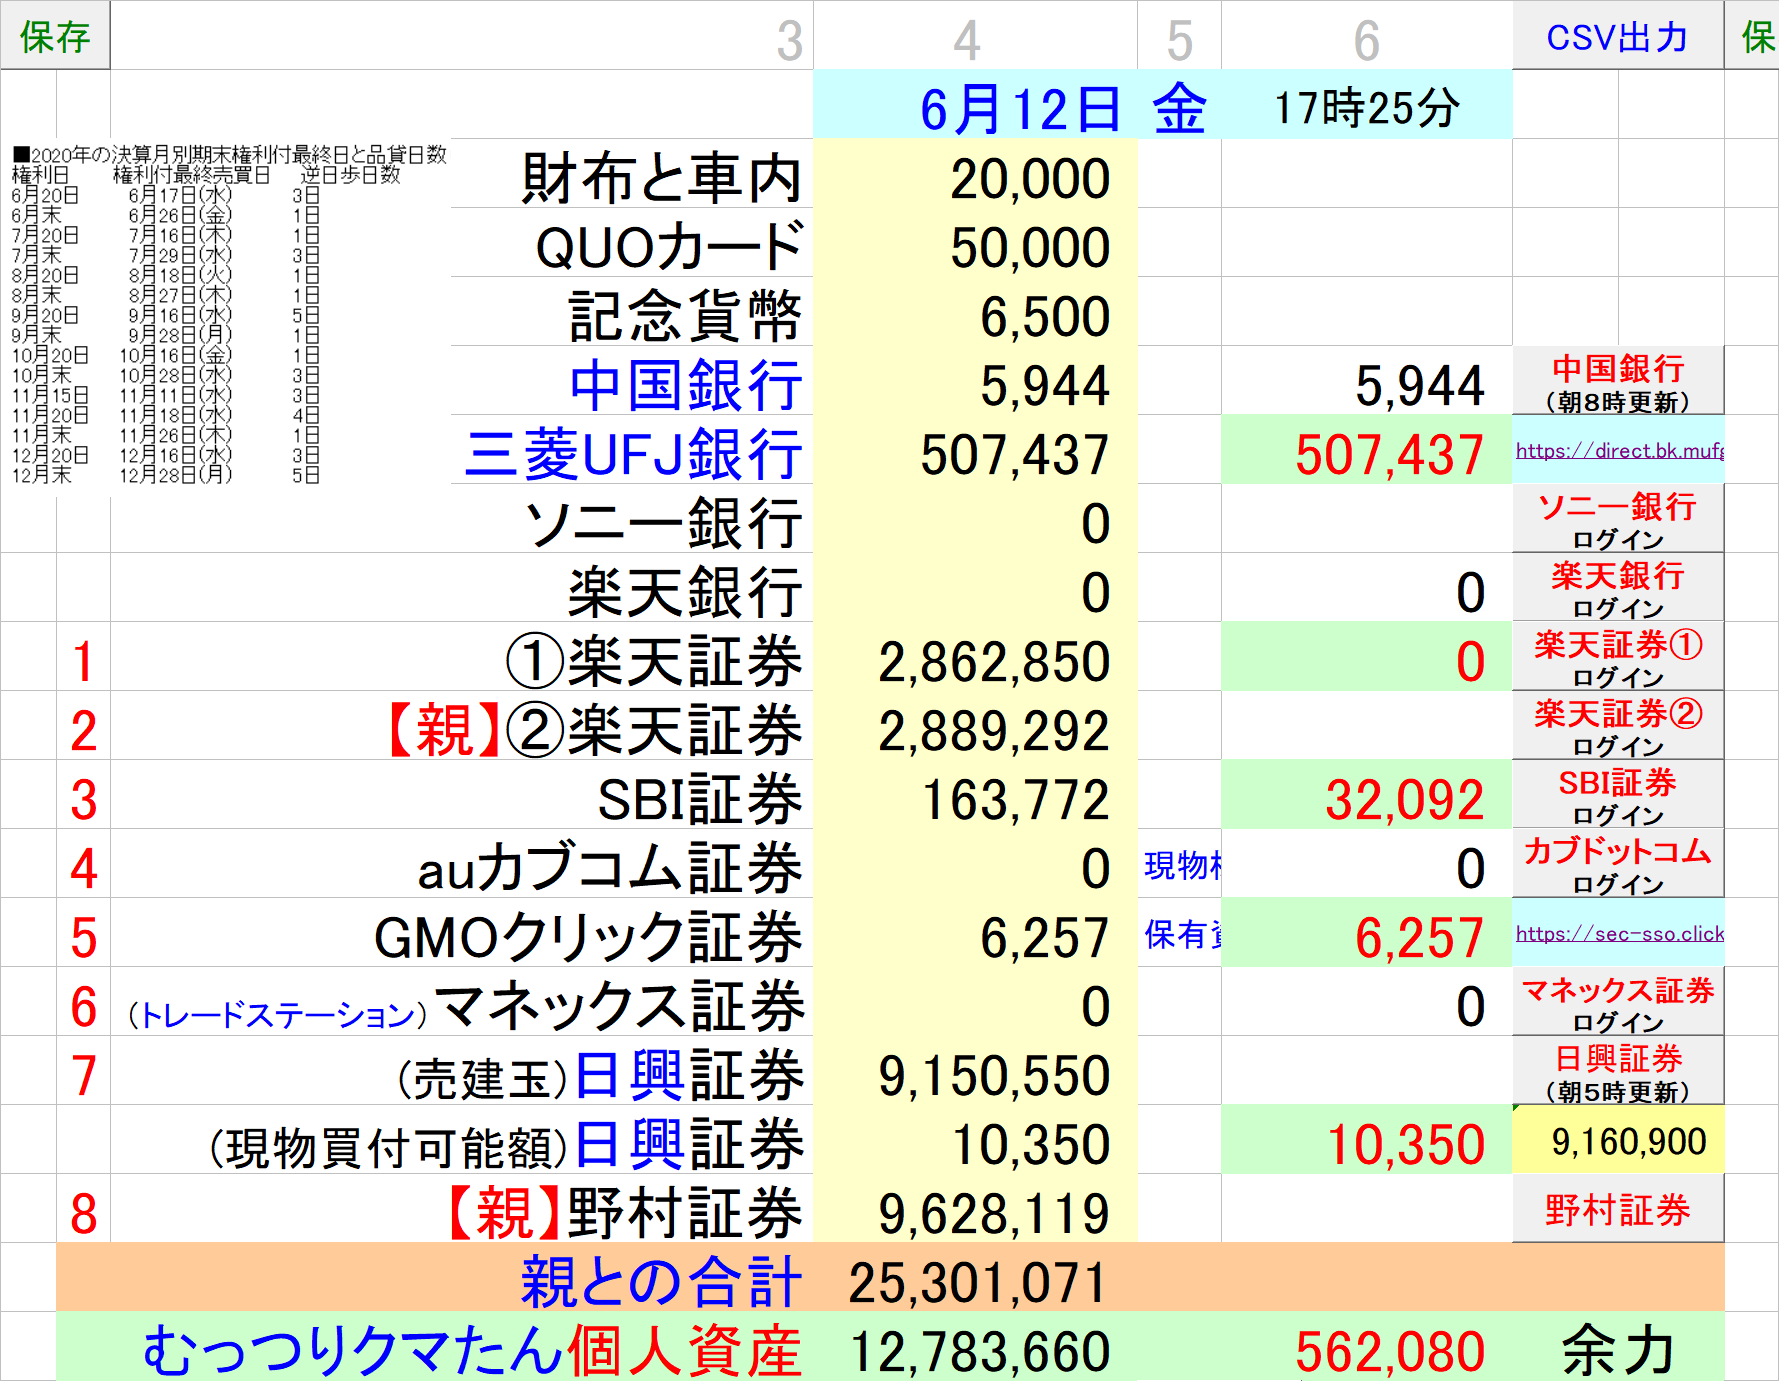This screenshot has width=1779, height=1381.
Task: Select the SBI証券 label cell
Action: click(461, 795)
